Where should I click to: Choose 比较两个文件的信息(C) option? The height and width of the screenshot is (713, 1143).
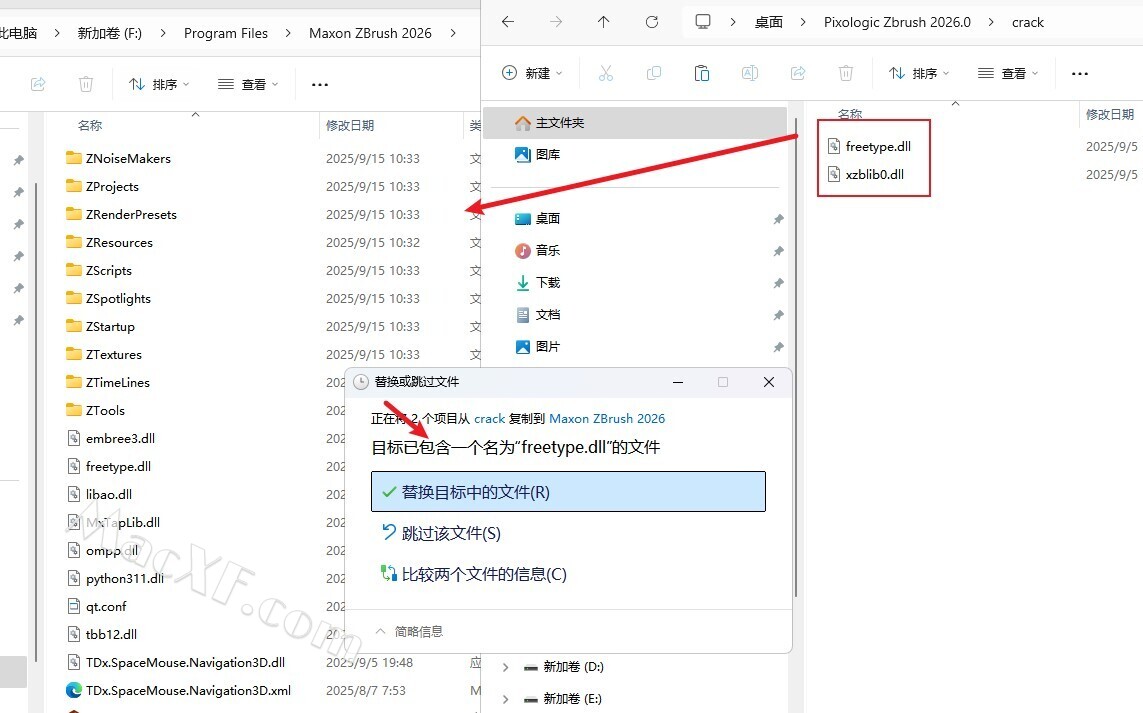[474, 574]
